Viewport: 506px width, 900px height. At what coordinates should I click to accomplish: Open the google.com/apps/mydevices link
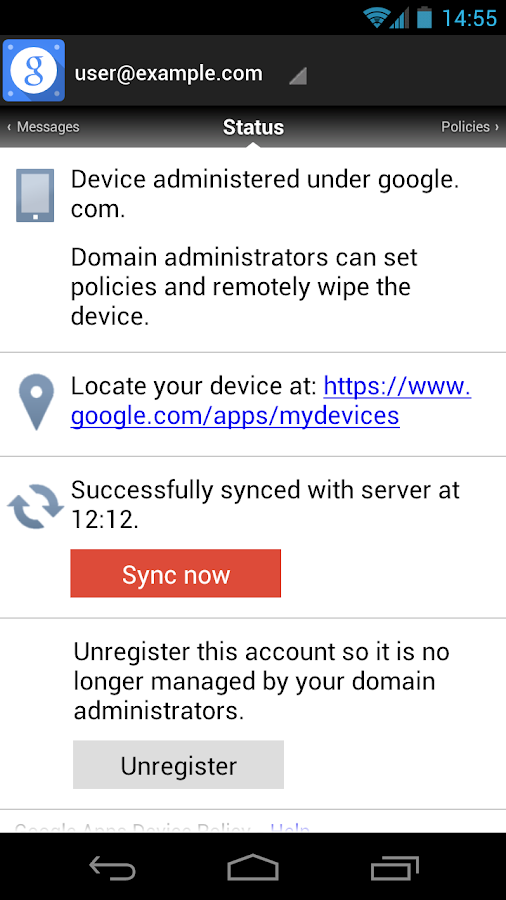pyautogui.click(x=271, y=401)
